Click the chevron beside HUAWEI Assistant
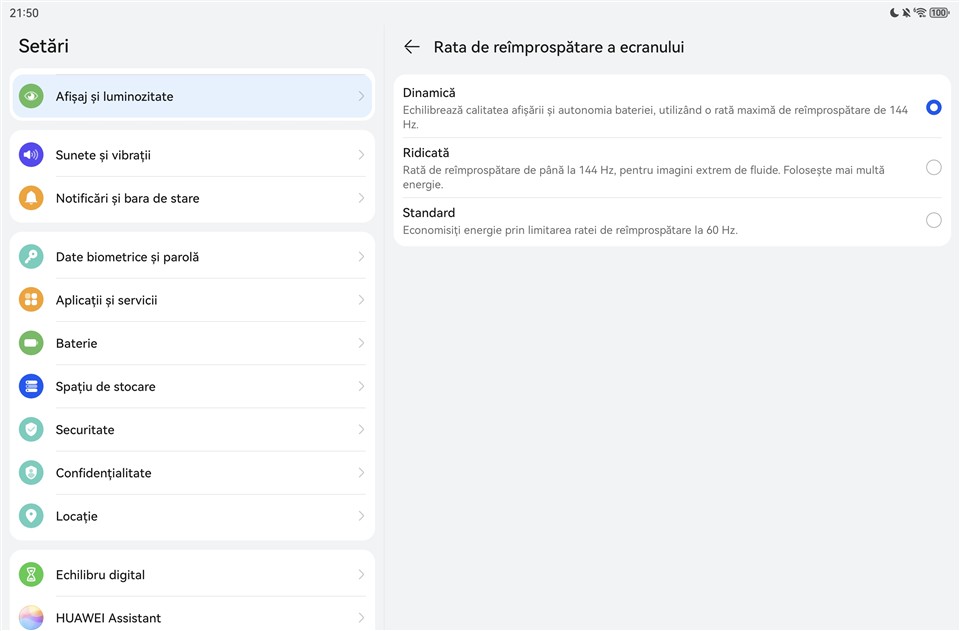Image resolution: width=960 pixels, height=631 pixels. (361, 618)
